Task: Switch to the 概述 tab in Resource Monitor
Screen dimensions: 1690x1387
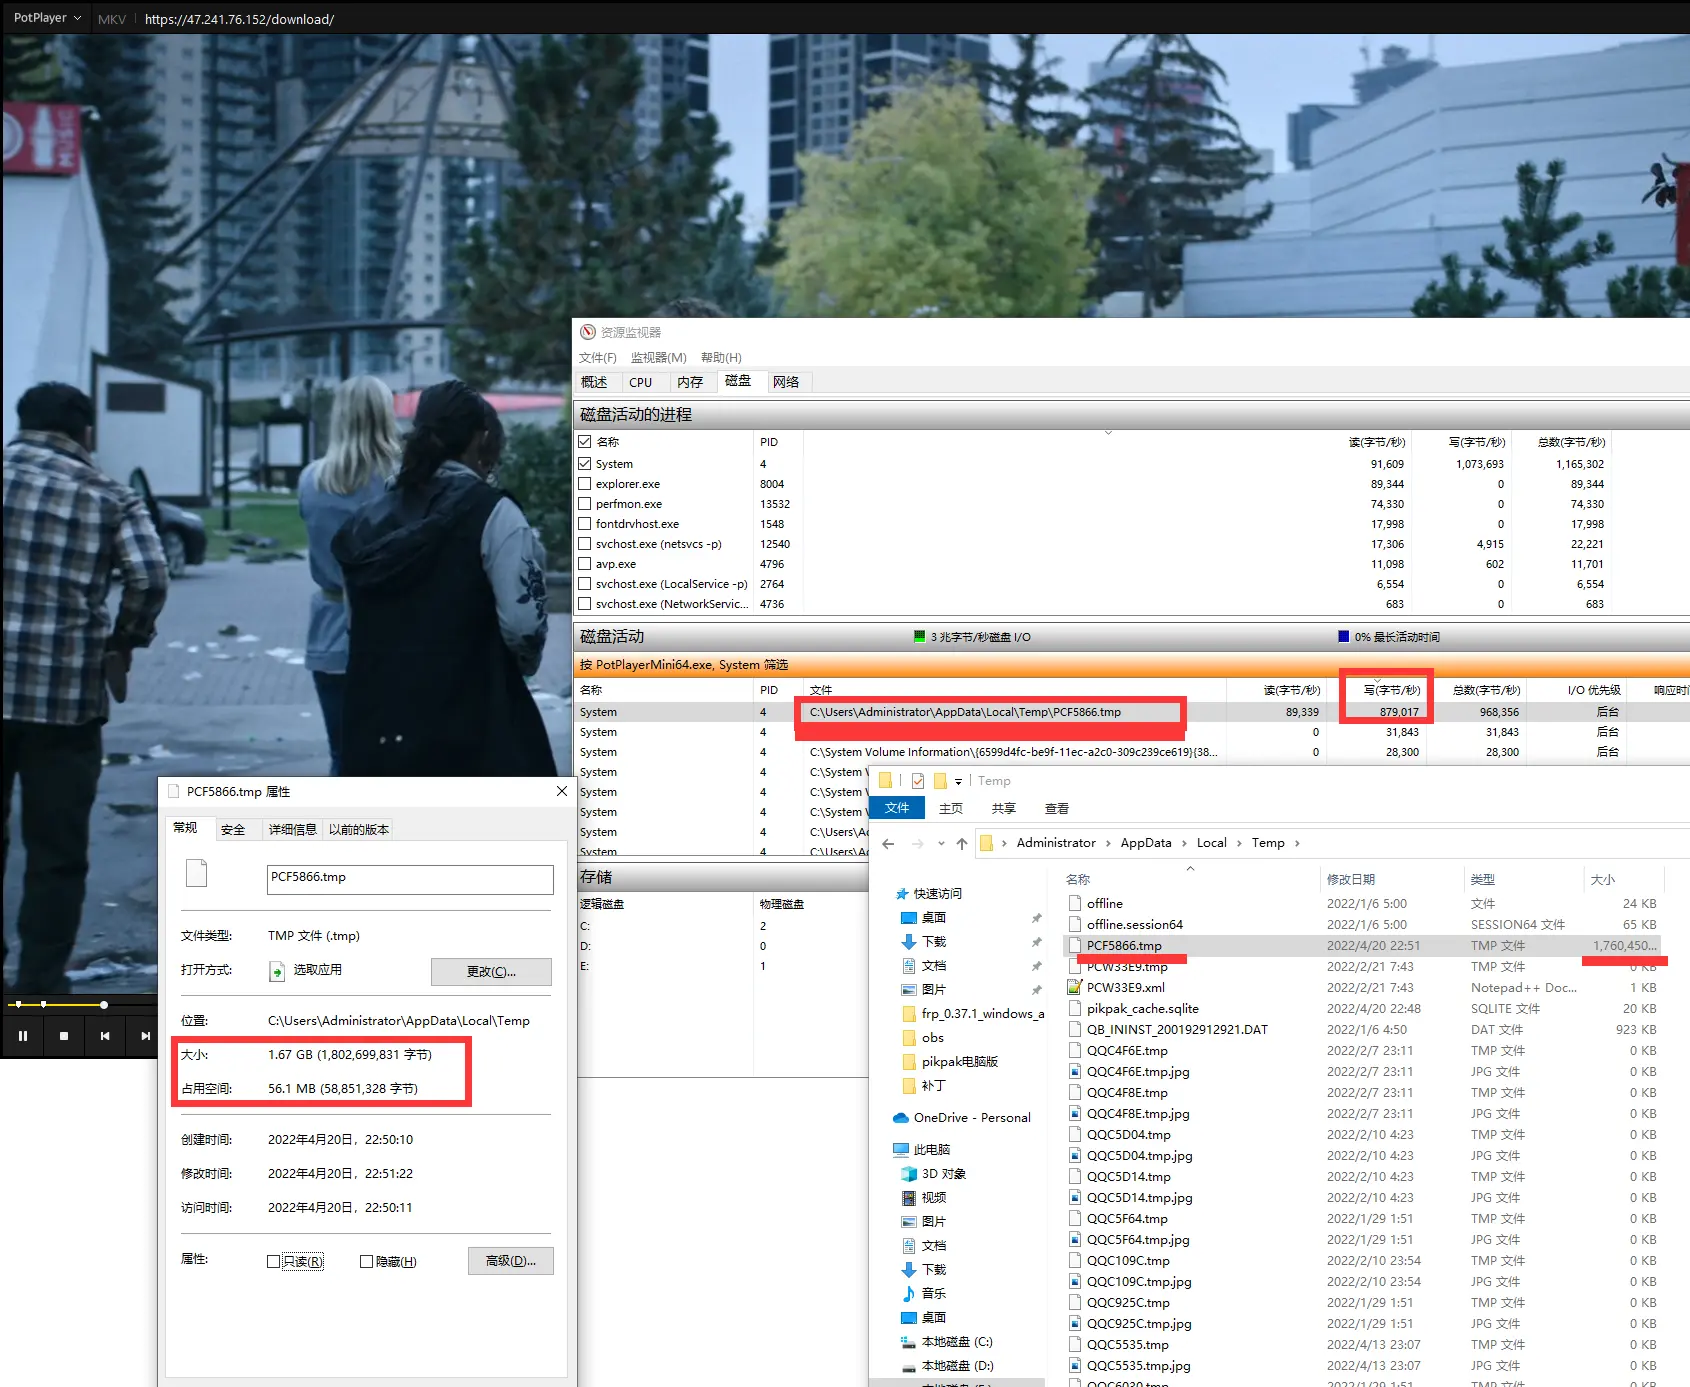Action: [595, 382]
